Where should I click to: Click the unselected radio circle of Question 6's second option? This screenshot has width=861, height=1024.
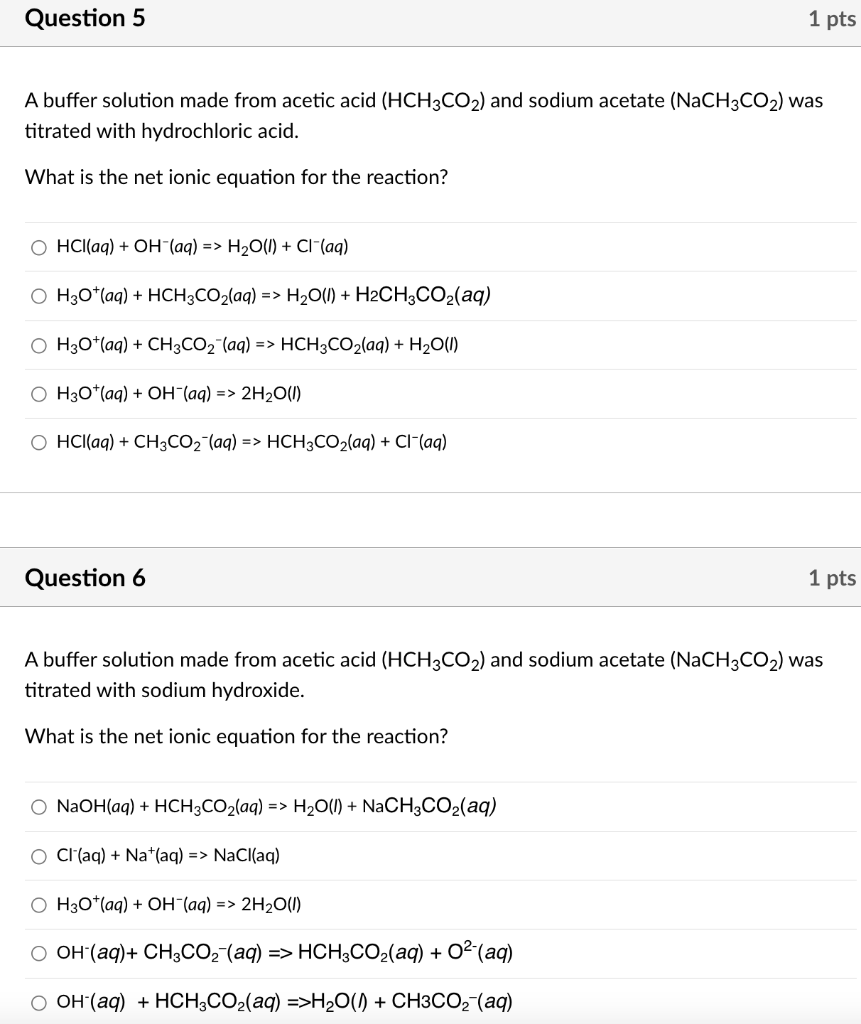39,855
